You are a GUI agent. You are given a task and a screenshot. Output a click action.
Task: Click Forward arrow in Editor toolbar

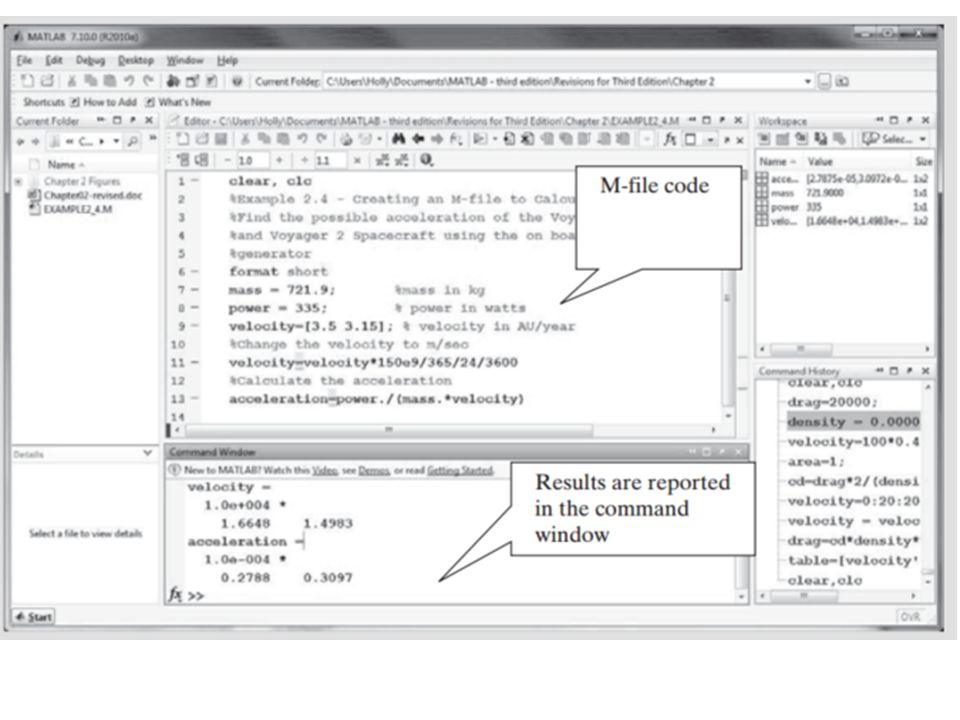pos(437,140)
